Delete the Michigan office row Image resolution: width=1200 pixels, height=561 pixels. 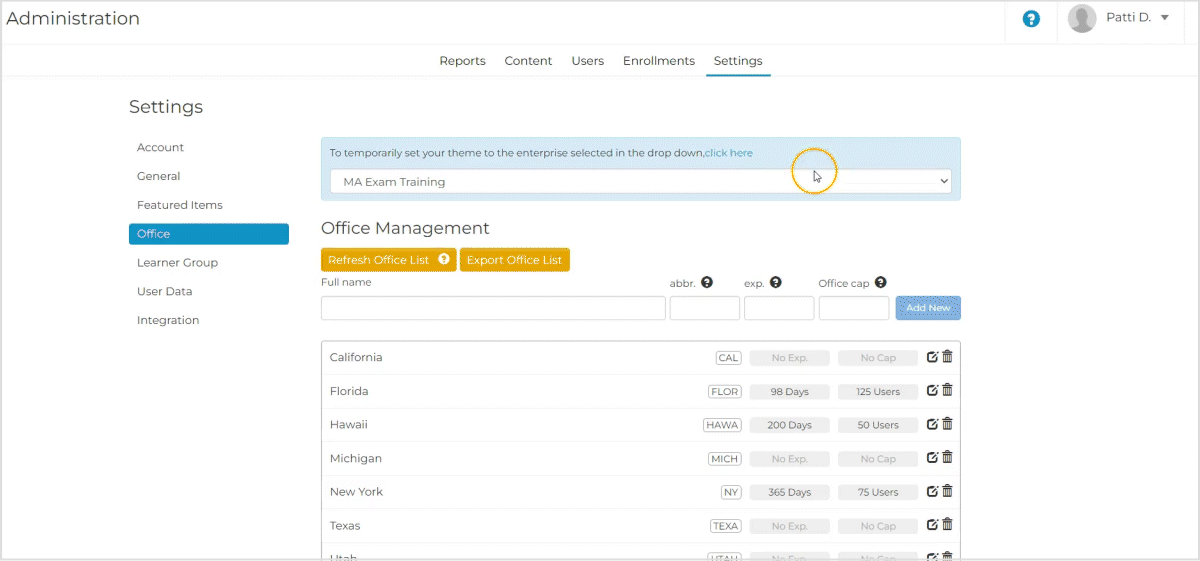(x=947, y=457)
